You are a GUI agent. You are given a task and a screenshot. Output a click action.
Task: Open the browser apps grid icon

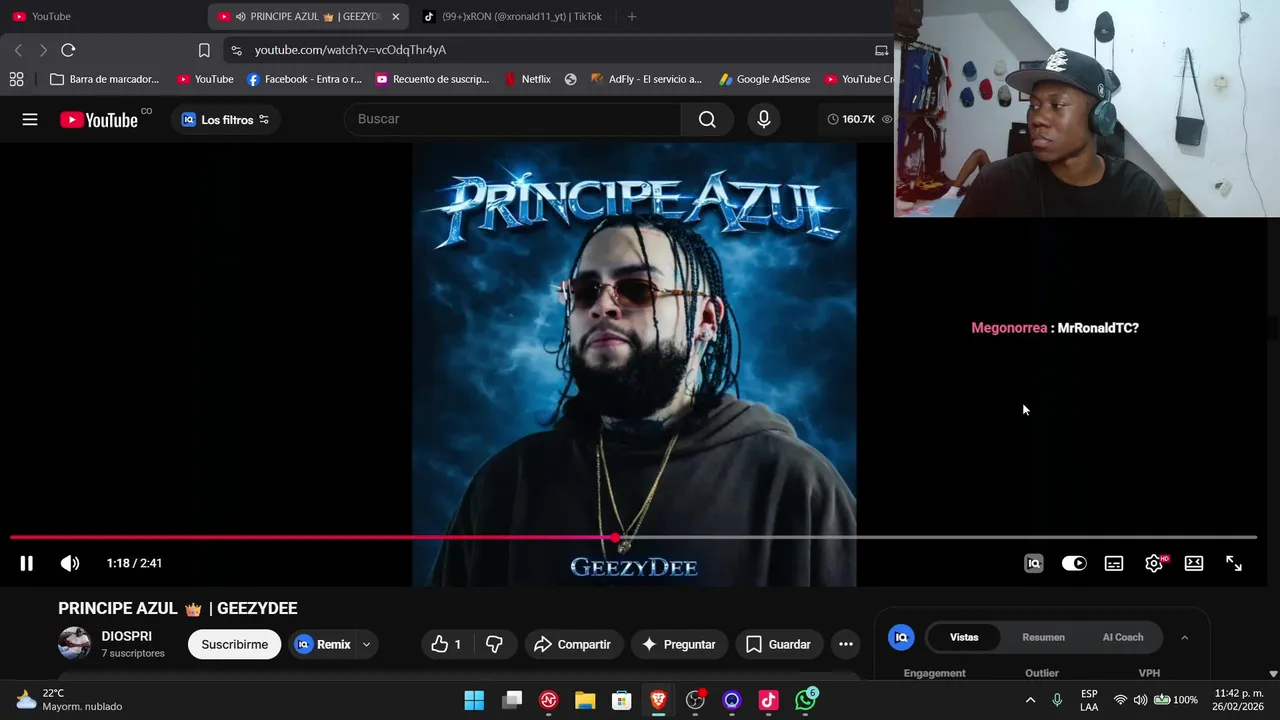(16, 79)
